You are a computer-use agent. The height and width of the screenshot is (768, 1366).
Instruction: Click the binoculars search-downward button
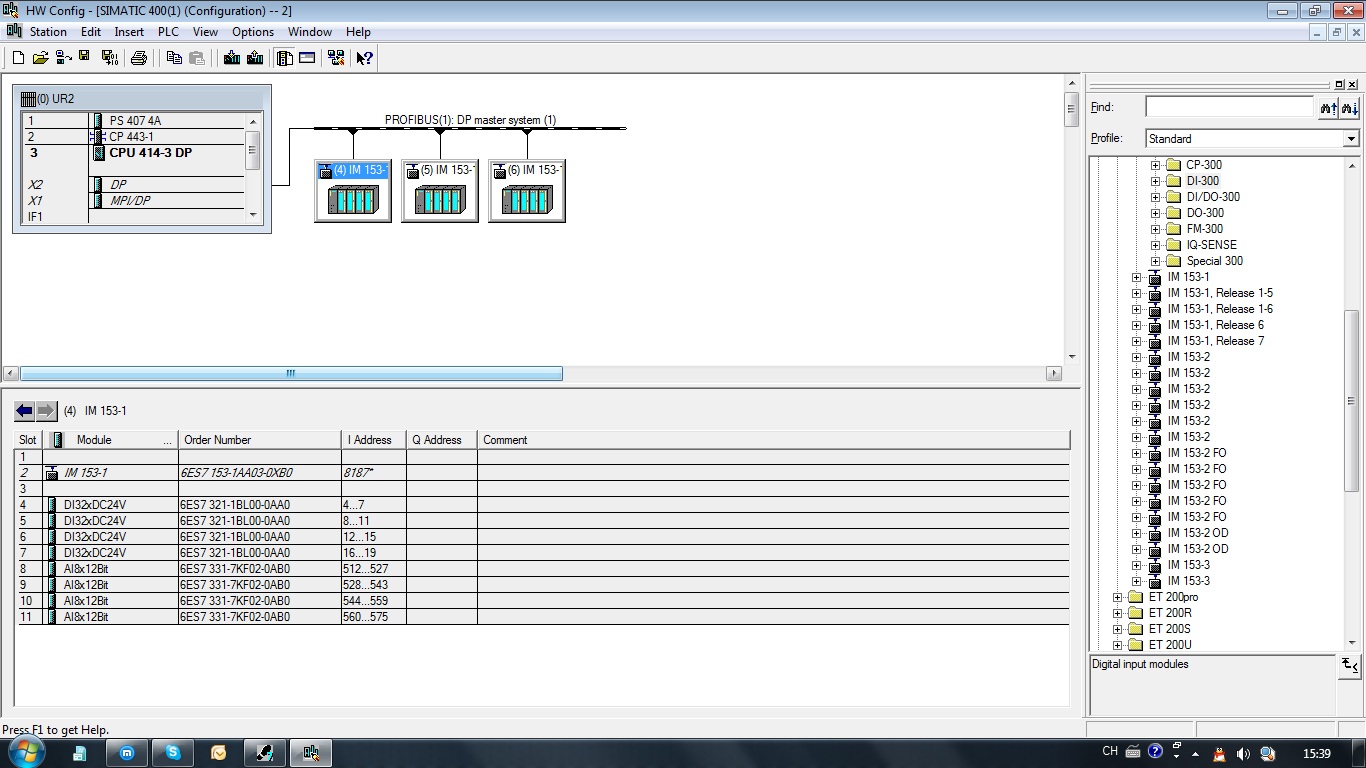(x=1350, y=108)
